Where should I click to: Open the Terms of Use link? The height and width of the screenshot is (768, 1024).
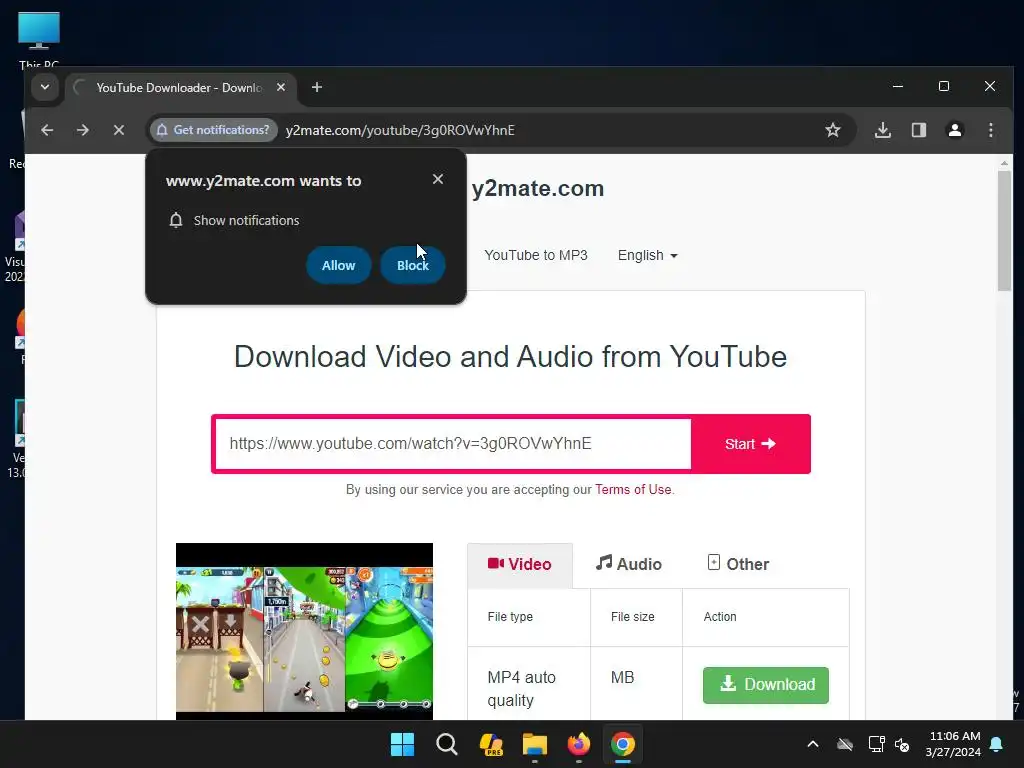[x=633, y=489]
